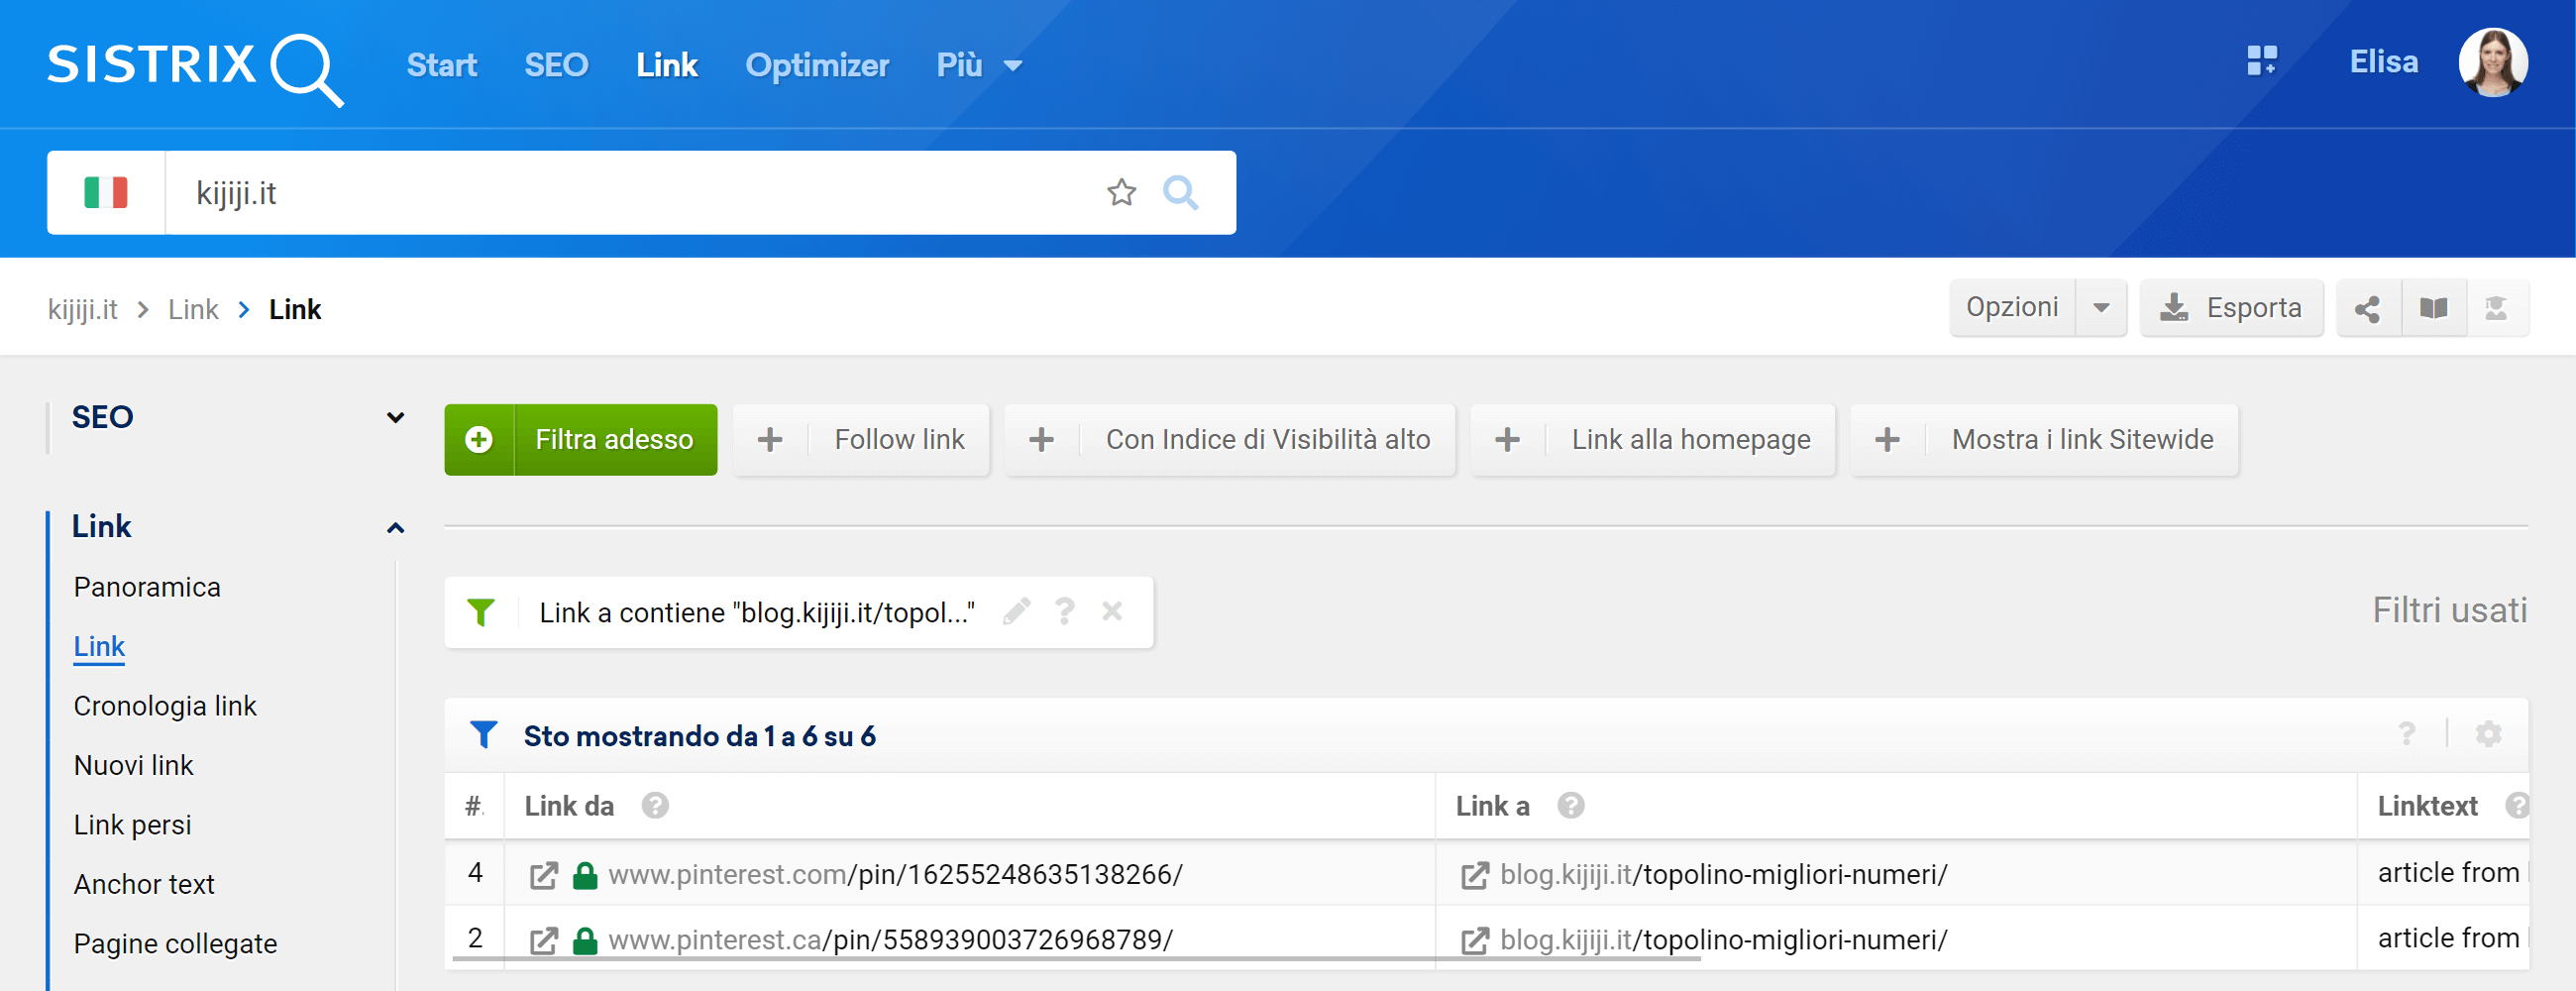Click the plus beside Con Indice di Visibilità alto

pos(1041,440)
